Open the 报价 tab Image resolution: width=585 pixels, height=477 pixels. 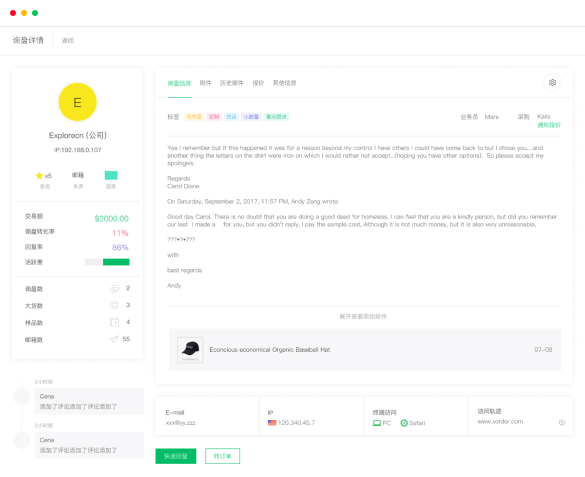pos(258,83)
